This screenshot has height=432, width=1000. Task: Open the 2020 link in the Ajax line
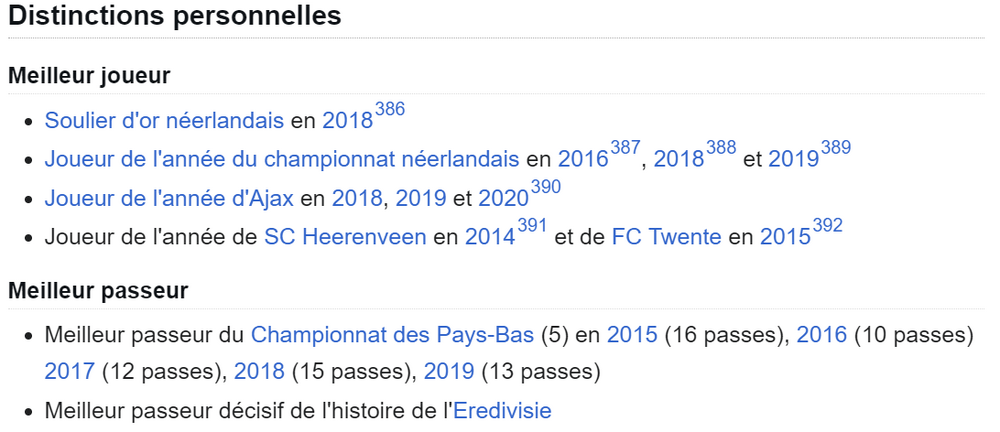coord(504,198)
